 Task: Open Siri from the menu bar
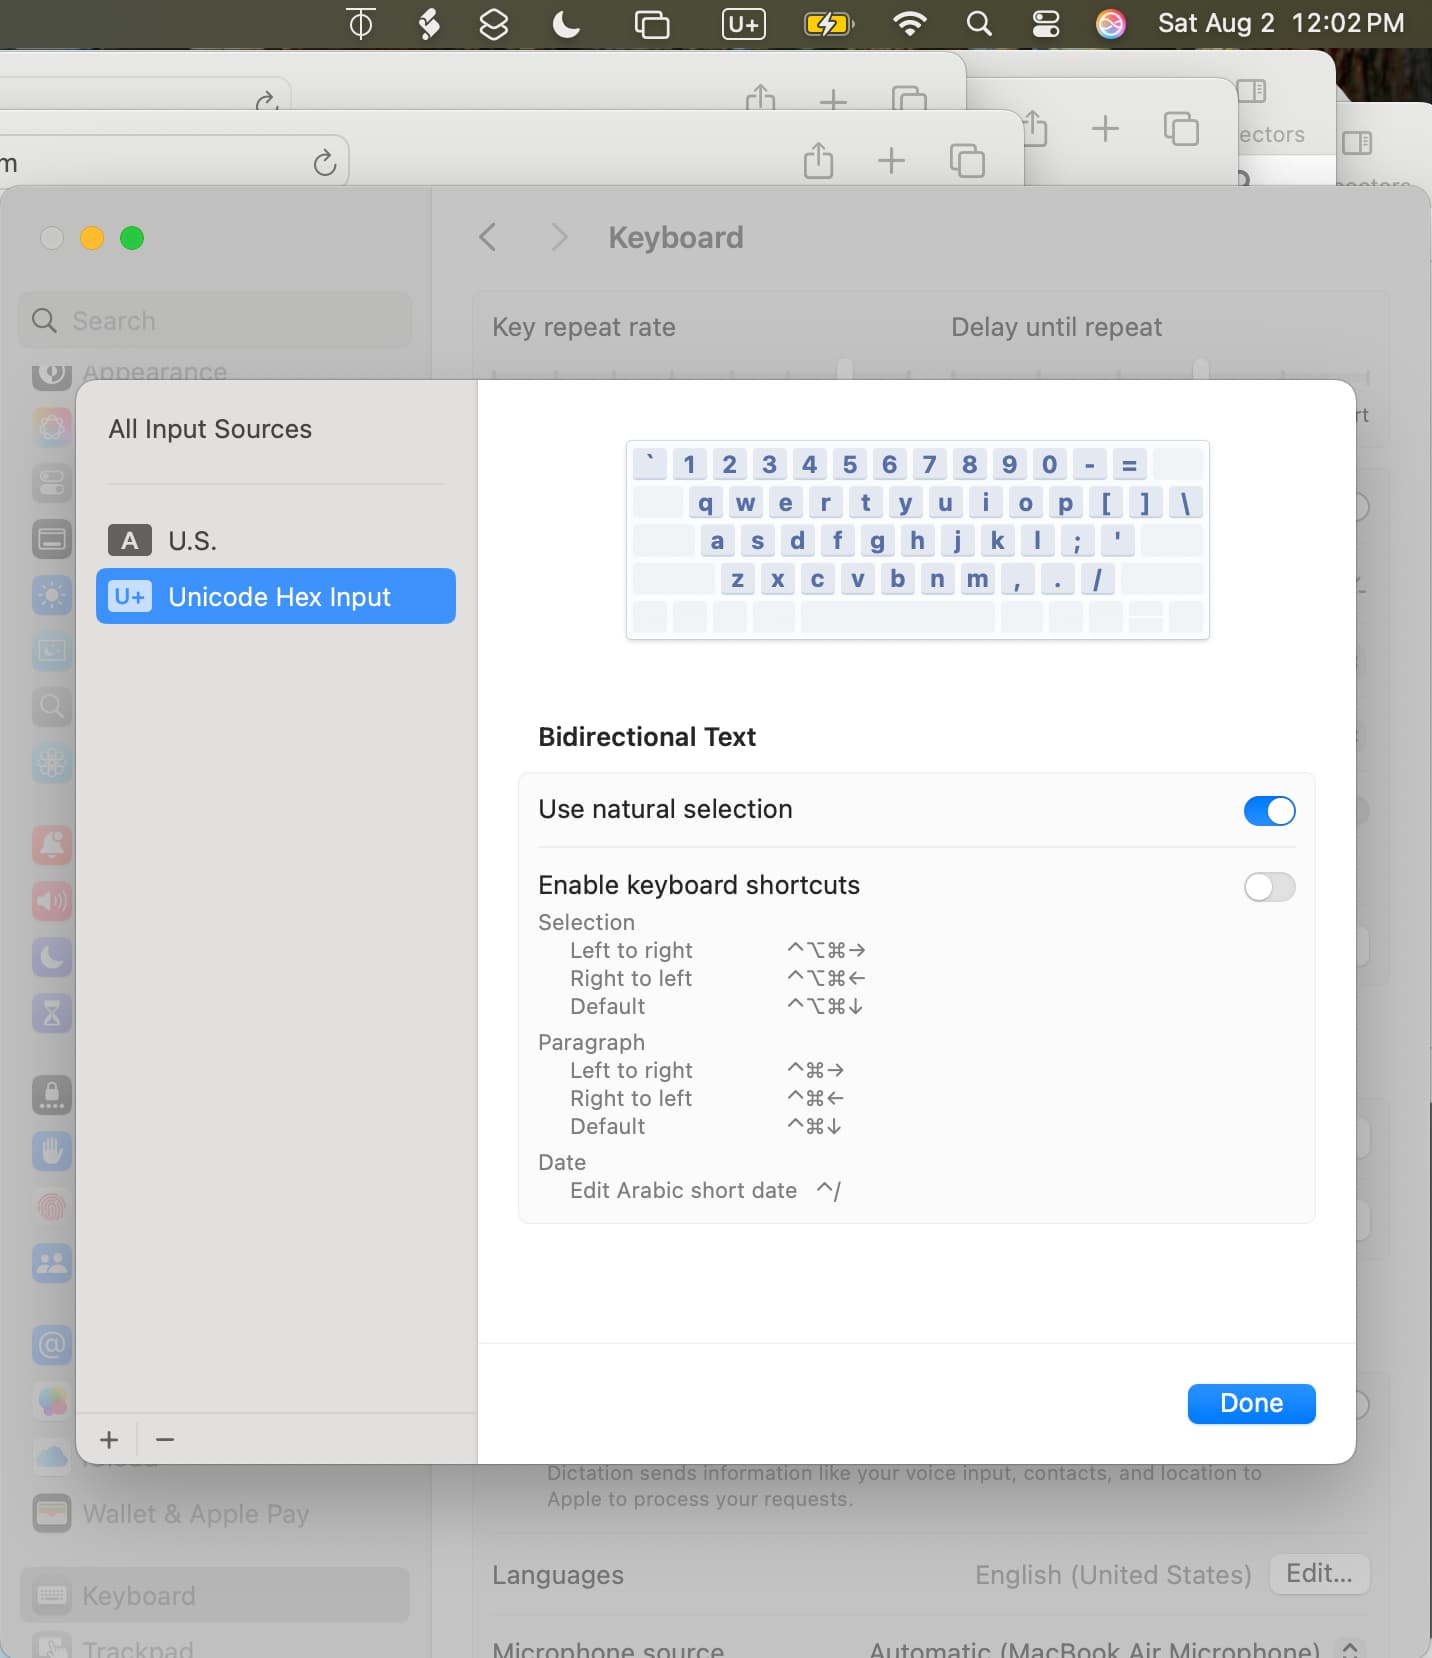(1110, 23)
